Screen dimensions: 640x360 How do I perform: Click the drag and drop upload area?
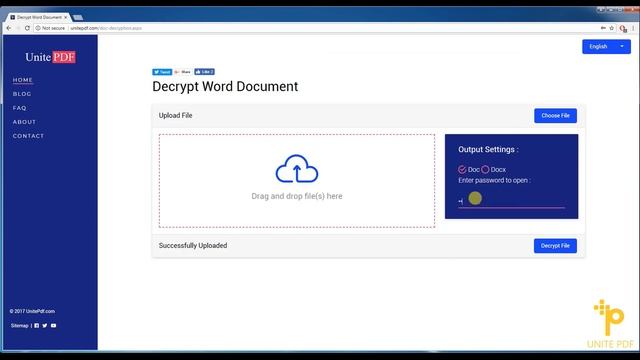point(297,180)
